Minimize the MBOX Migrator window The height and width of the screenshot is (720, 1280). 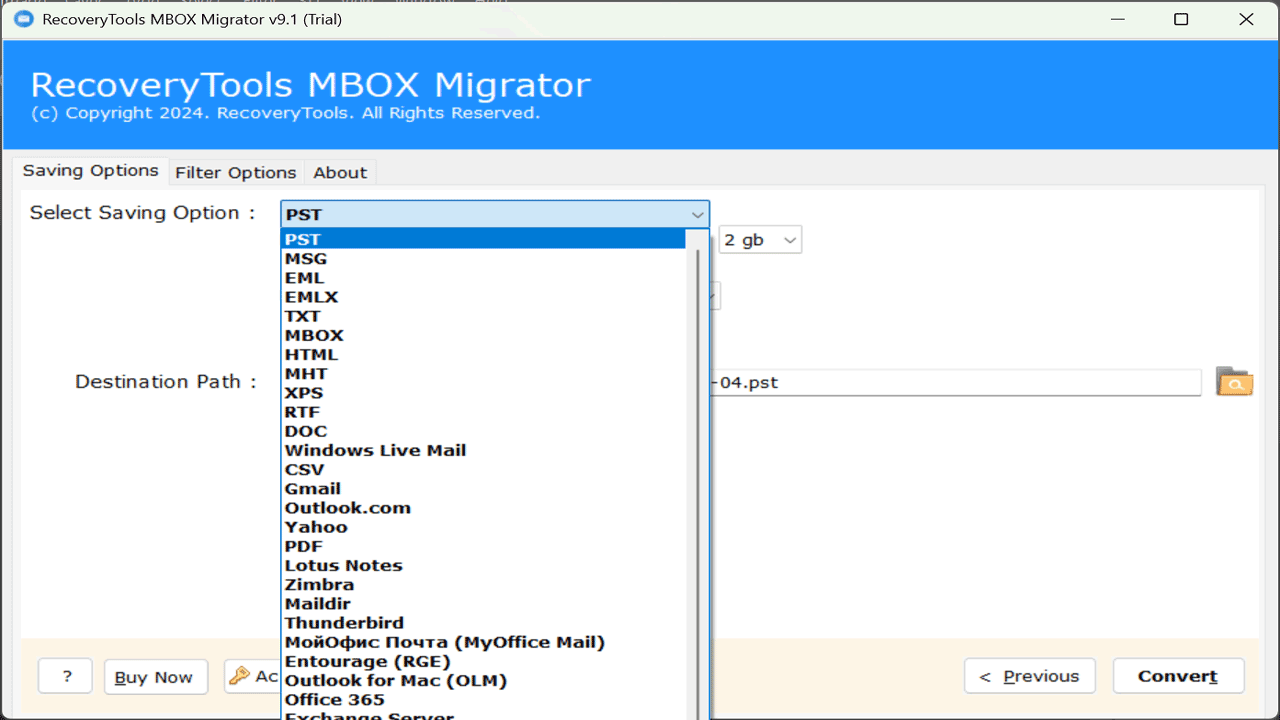coord(1117,19)
